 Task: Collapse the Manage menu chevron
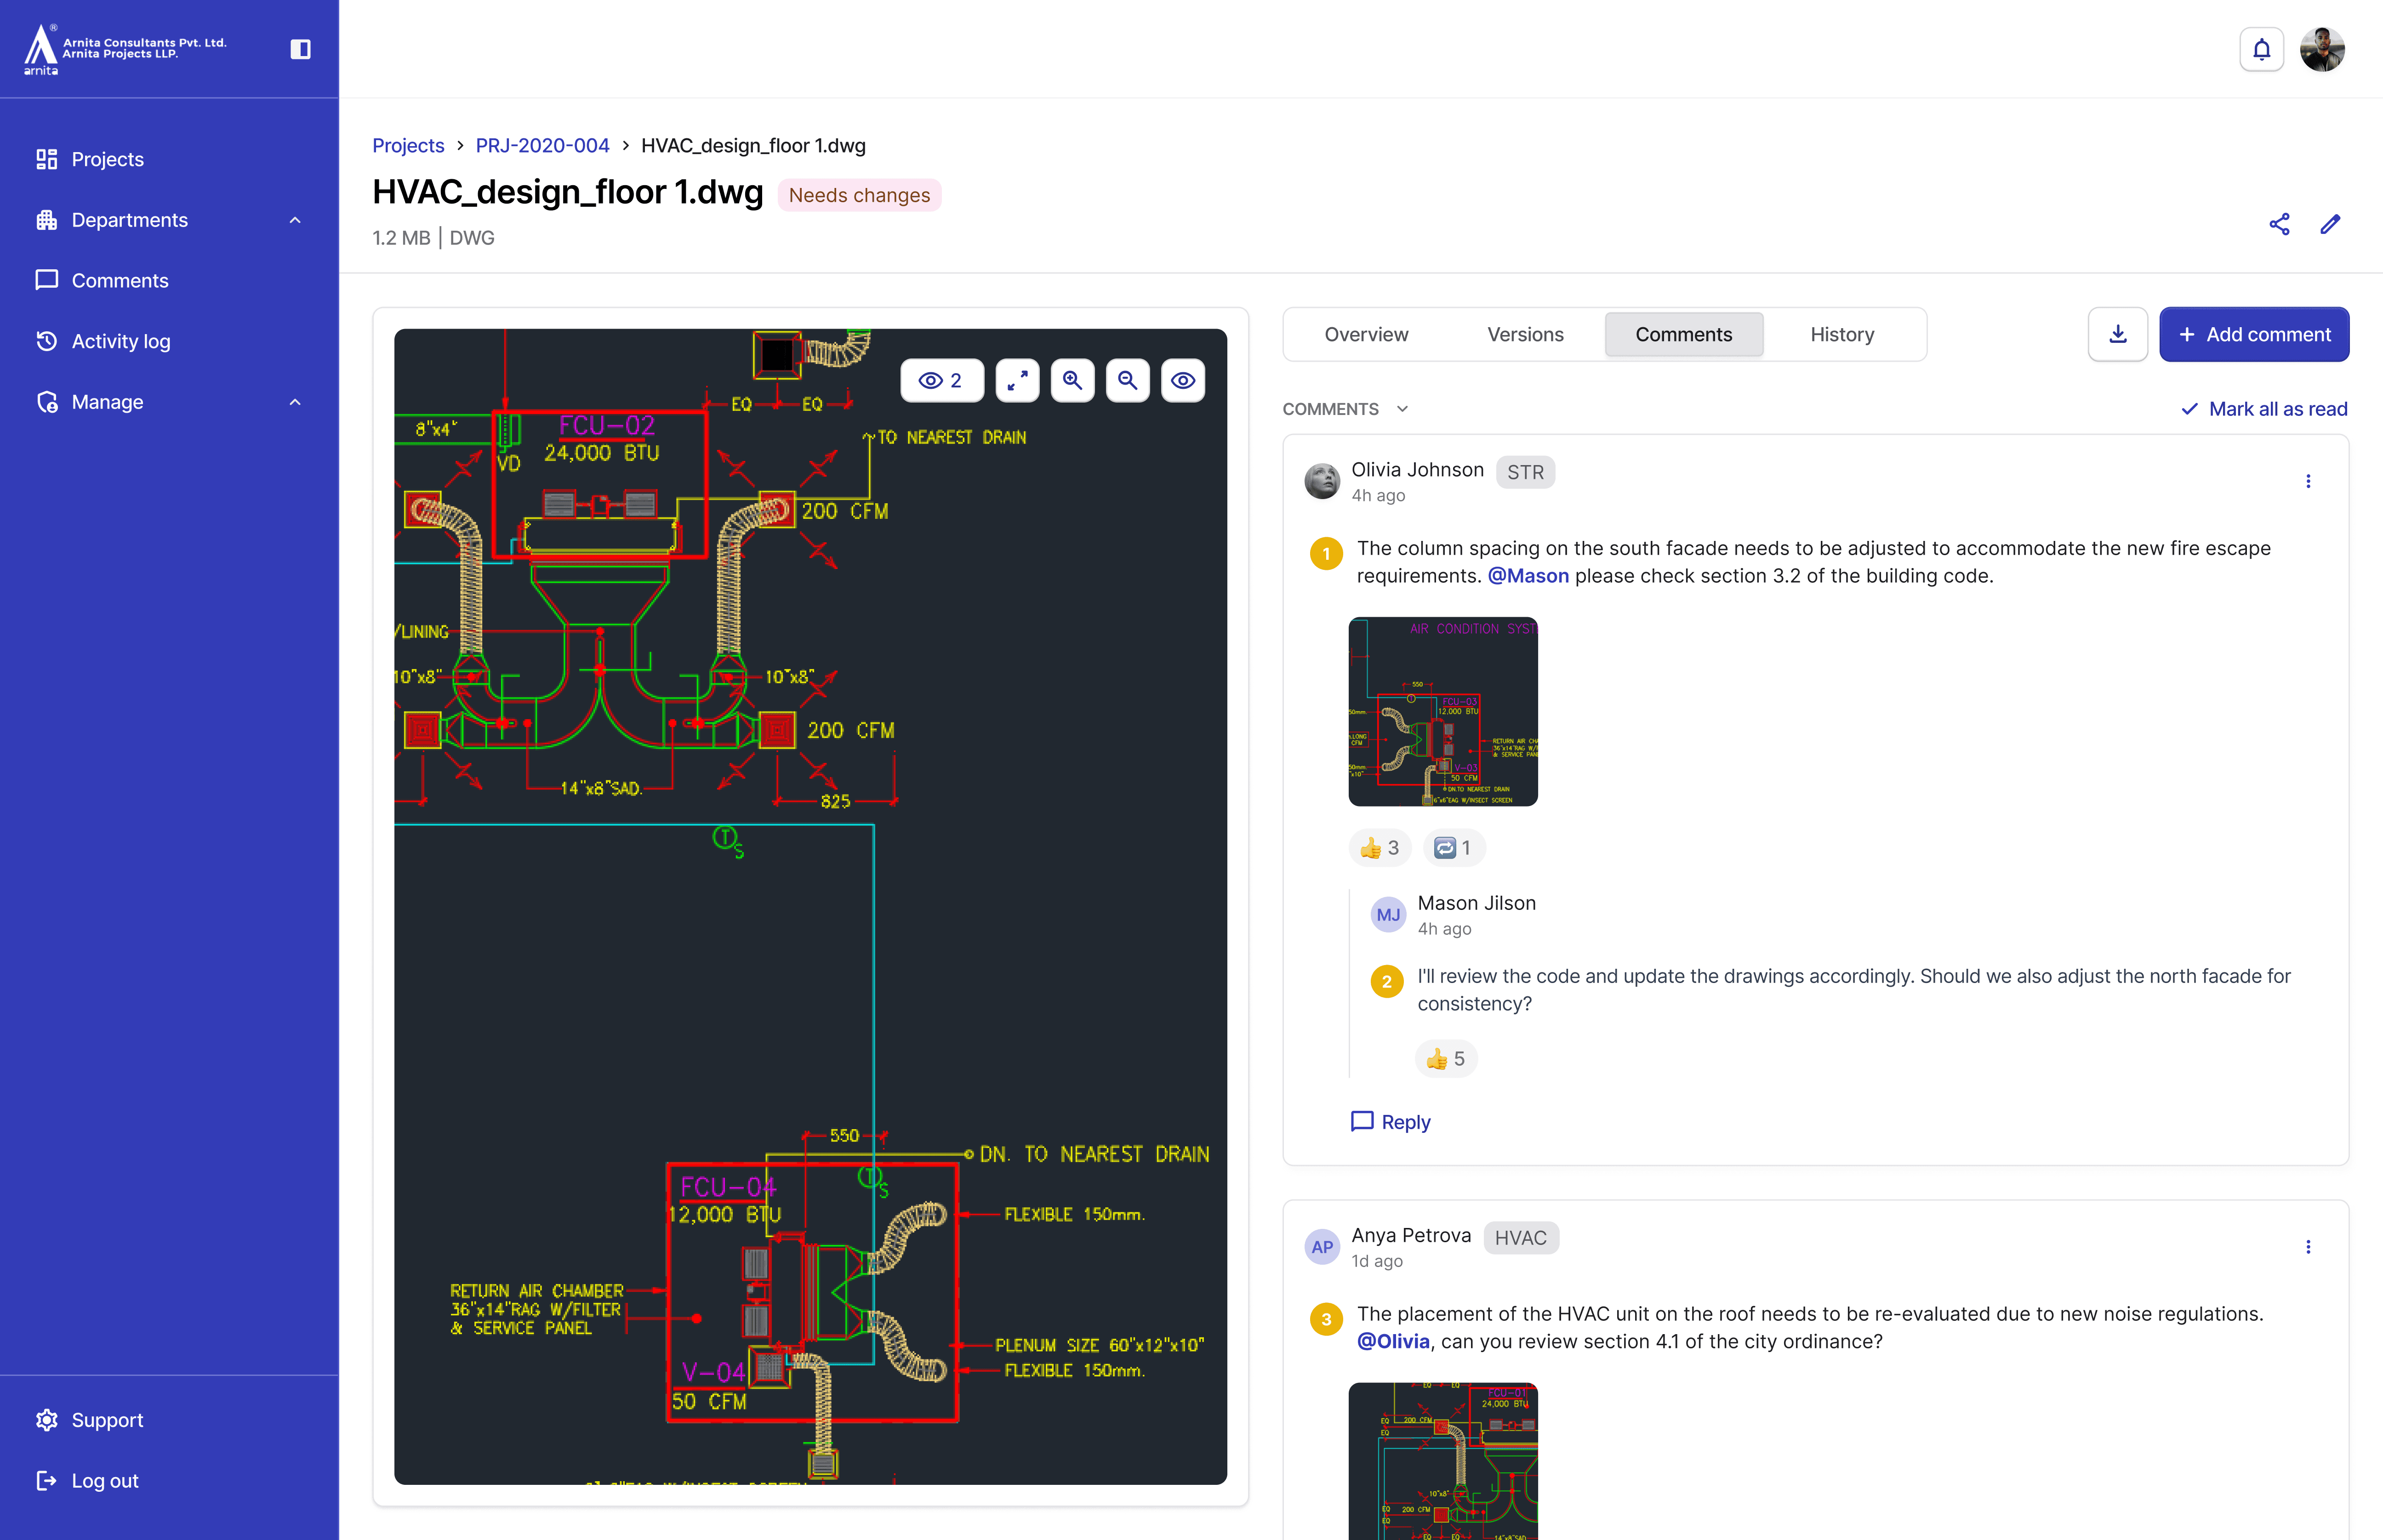point(295,402)
